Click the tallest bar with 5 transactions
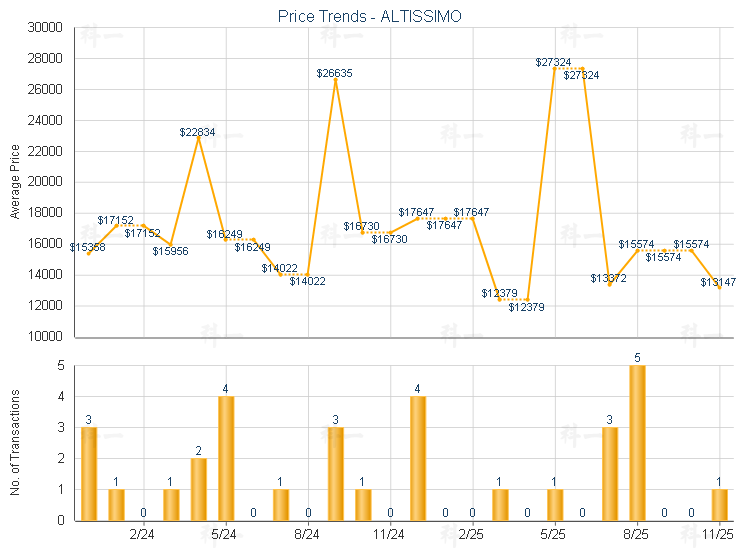The width and height of the screenshot is (740, 550). [637, 443]
